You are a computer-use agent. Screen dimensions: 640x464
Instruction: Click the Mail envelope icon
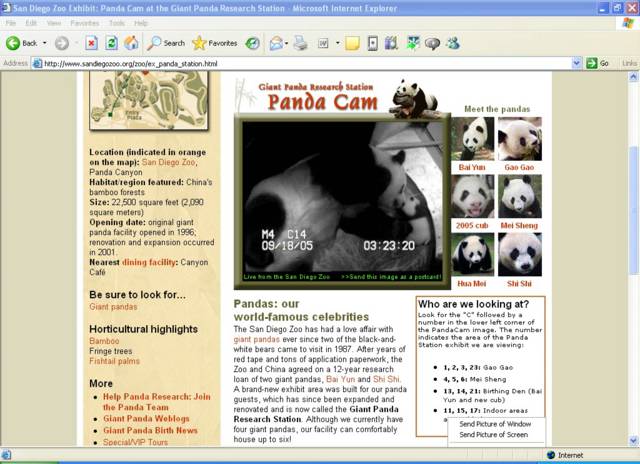coord(276,43)
